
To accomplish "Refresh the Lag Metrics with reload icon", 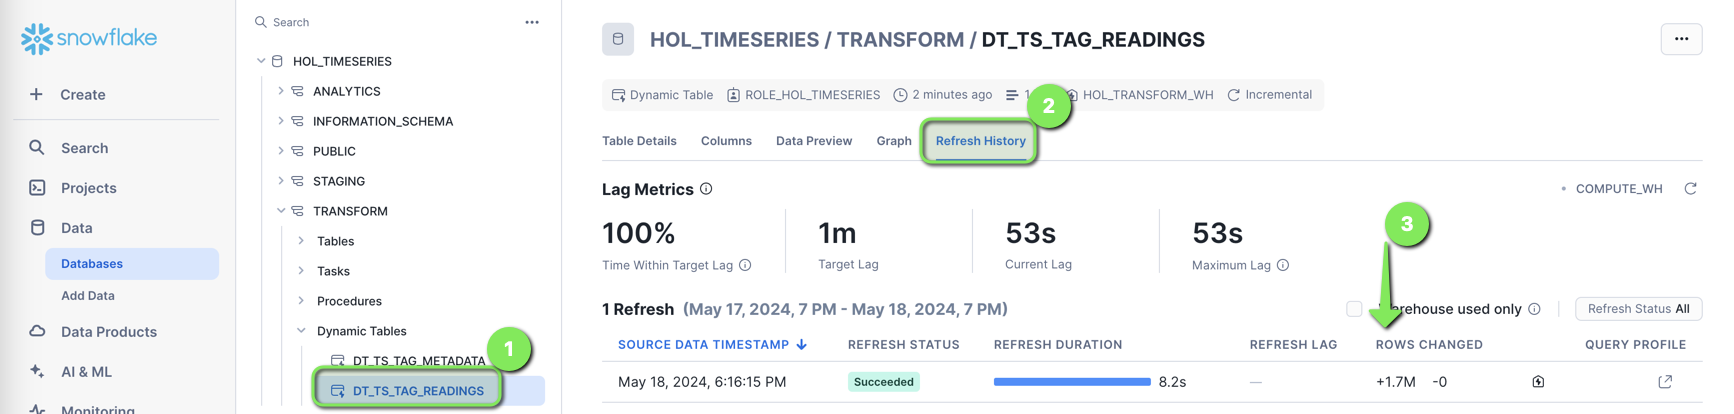I will (1690, 189).
